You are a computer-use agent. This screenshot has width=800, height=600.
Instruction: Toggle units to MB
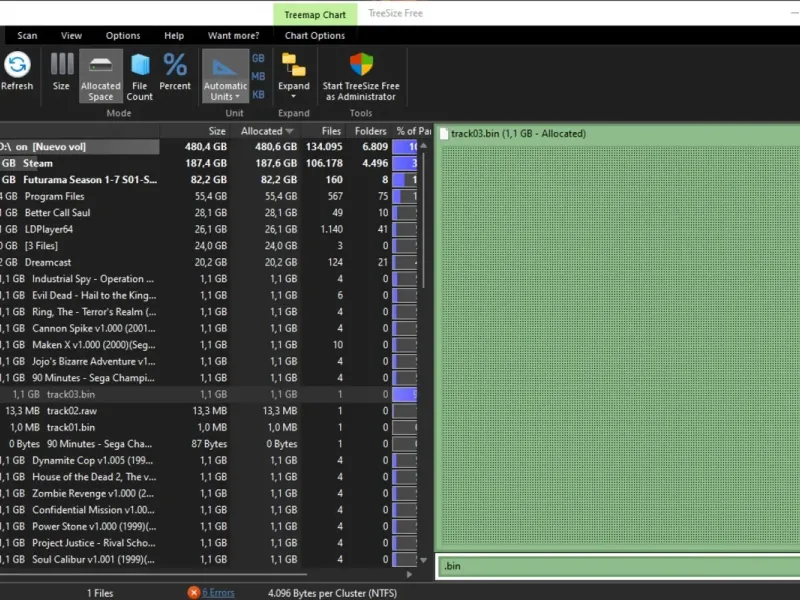[258, 76]
